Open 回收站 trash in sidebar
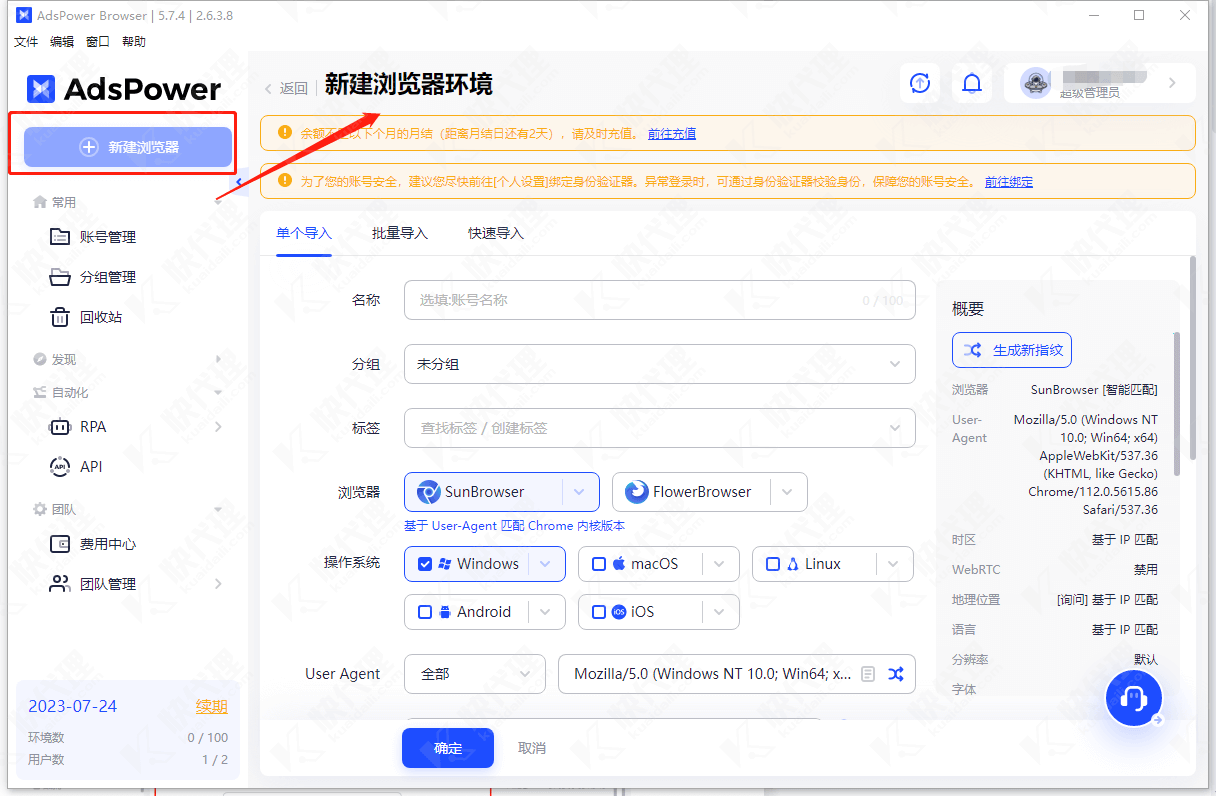1216x796 pixels. tap(100, 317)
